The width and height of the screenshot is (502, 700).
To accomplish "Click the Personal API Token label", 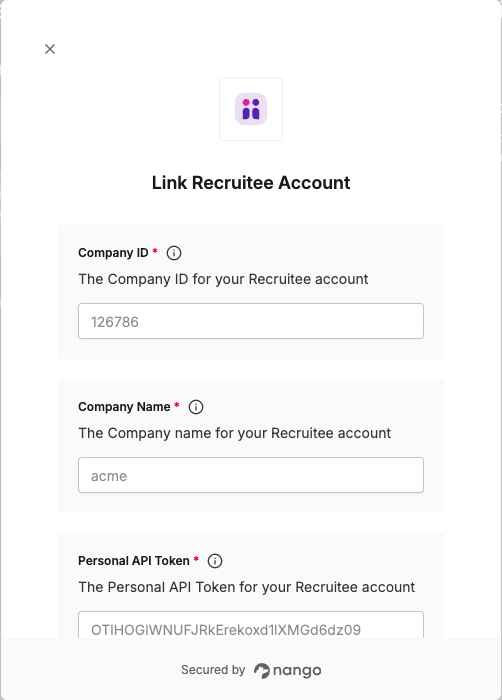I will tap(134, 561).
